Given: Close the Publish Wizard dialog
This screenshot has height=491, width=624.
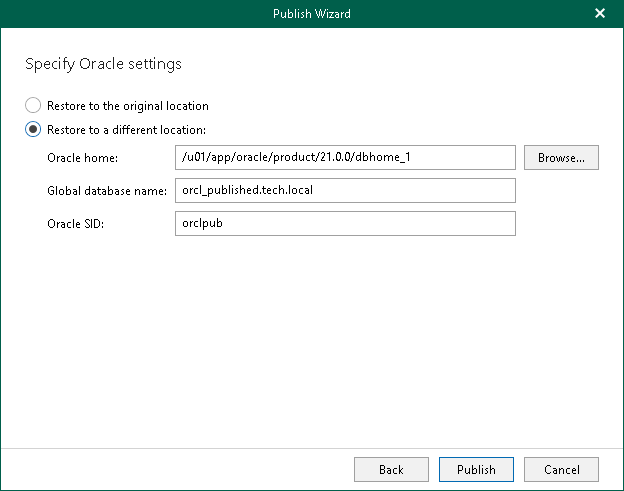Looking at the screenshot, I should 600,13.
